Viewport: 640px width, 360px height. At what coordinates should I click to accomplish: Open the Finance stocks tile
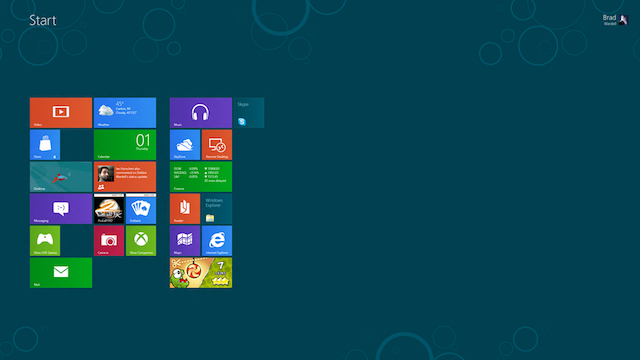(201, 177)
